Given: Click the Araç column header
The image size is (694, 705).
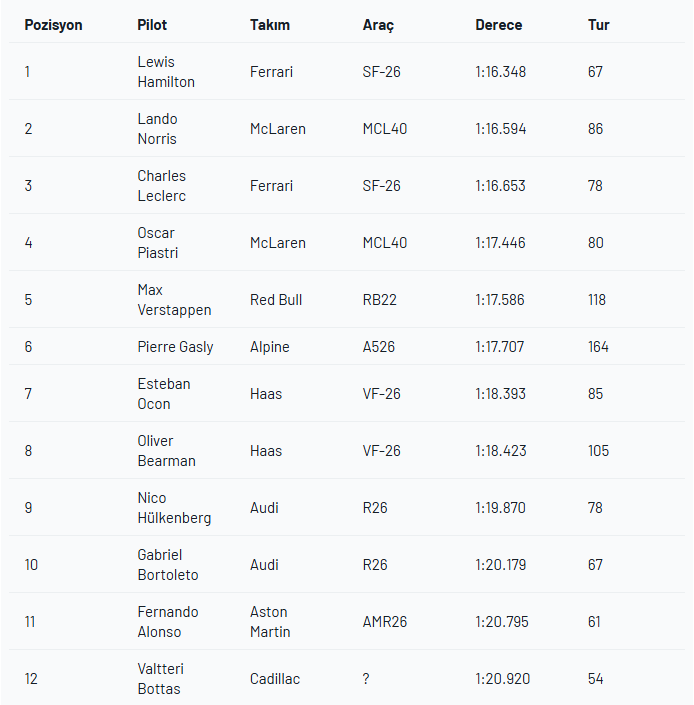Looking at the screenshot, I should (378, 25).
